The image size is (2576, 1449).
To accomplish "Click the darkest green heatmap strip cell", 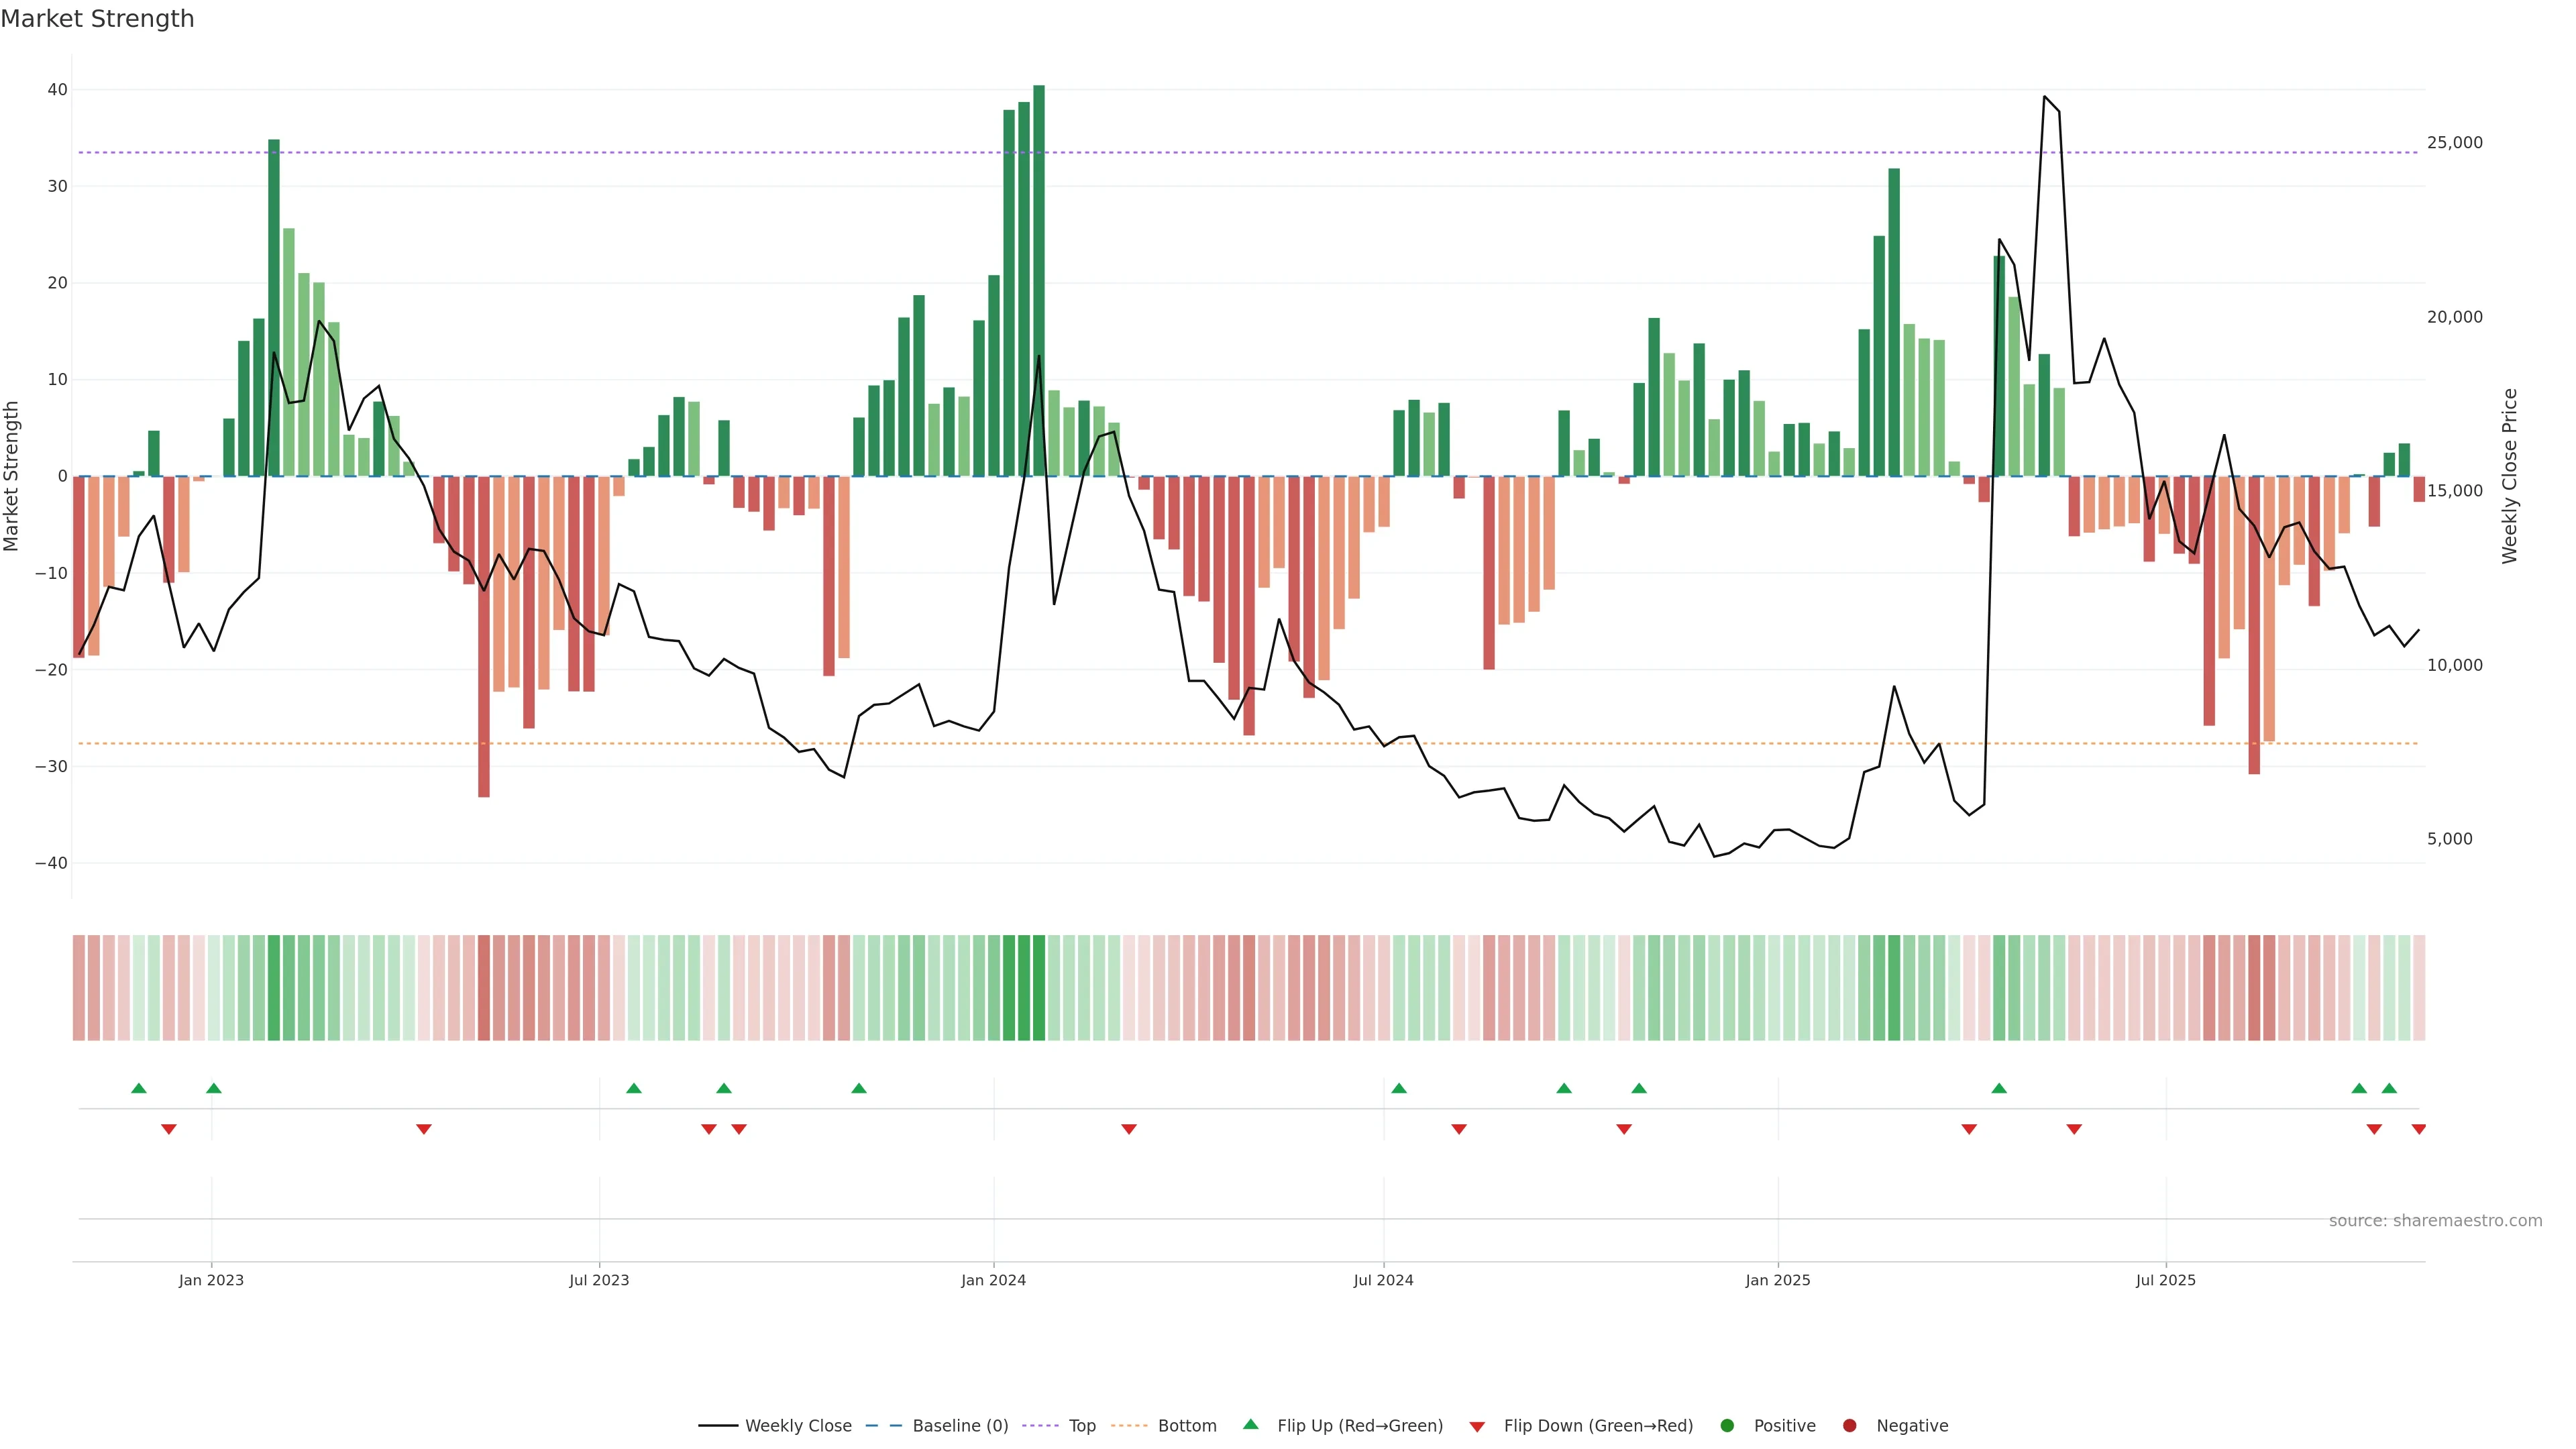I will pyautogui.click(x=1039, y=988).
